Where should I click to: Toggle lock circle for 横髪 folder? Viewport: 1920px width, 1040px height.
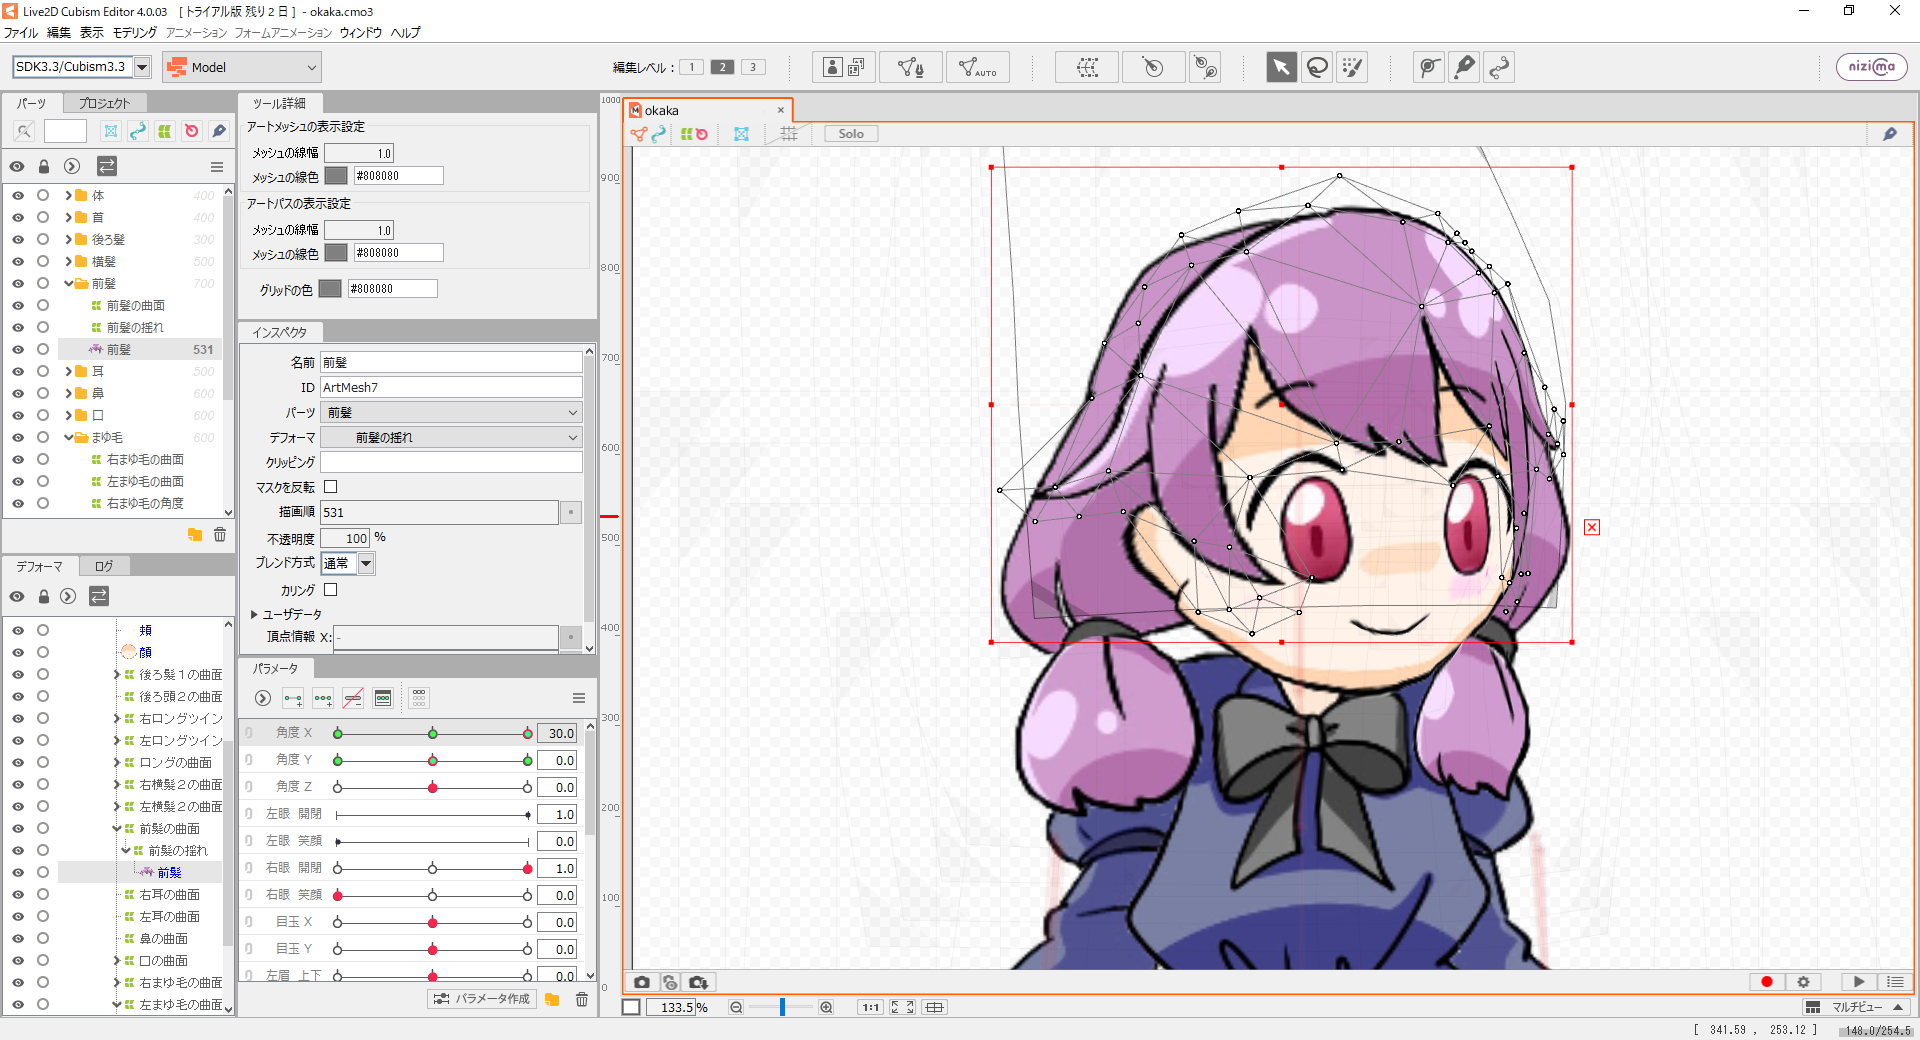(x=43, y=262)
